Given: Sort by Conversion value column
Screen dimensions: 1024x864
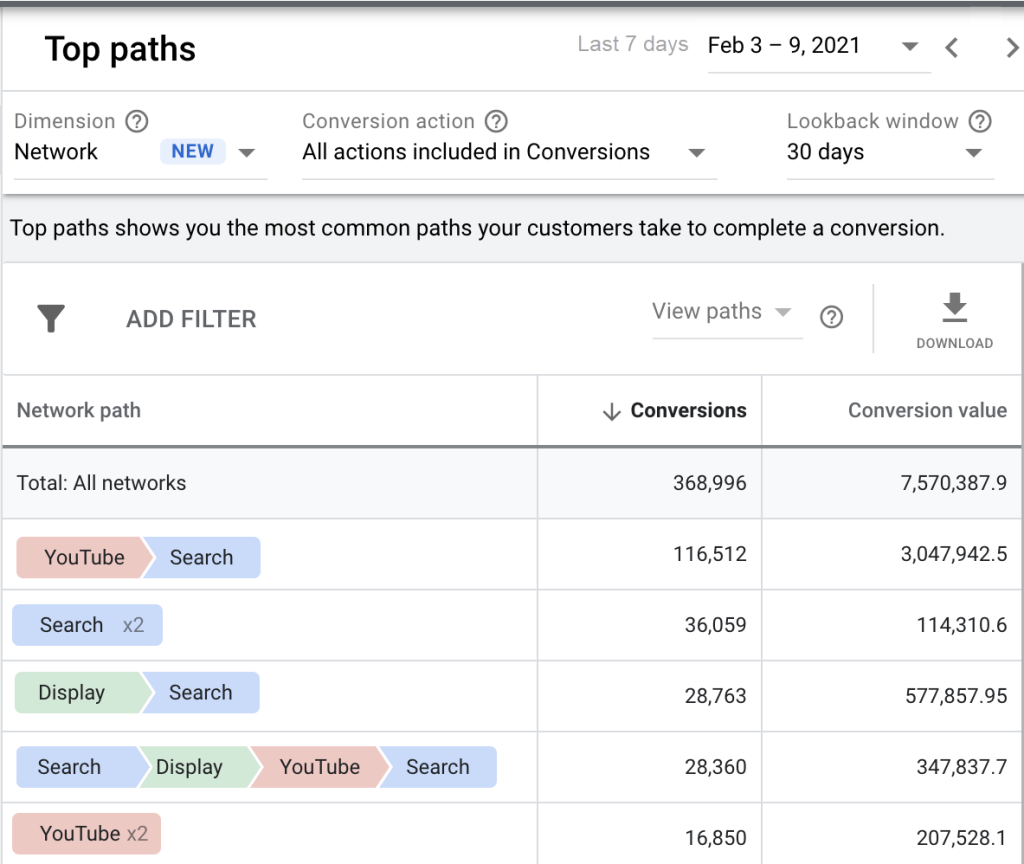Looking at the screenshot, I should coord(927,411).
